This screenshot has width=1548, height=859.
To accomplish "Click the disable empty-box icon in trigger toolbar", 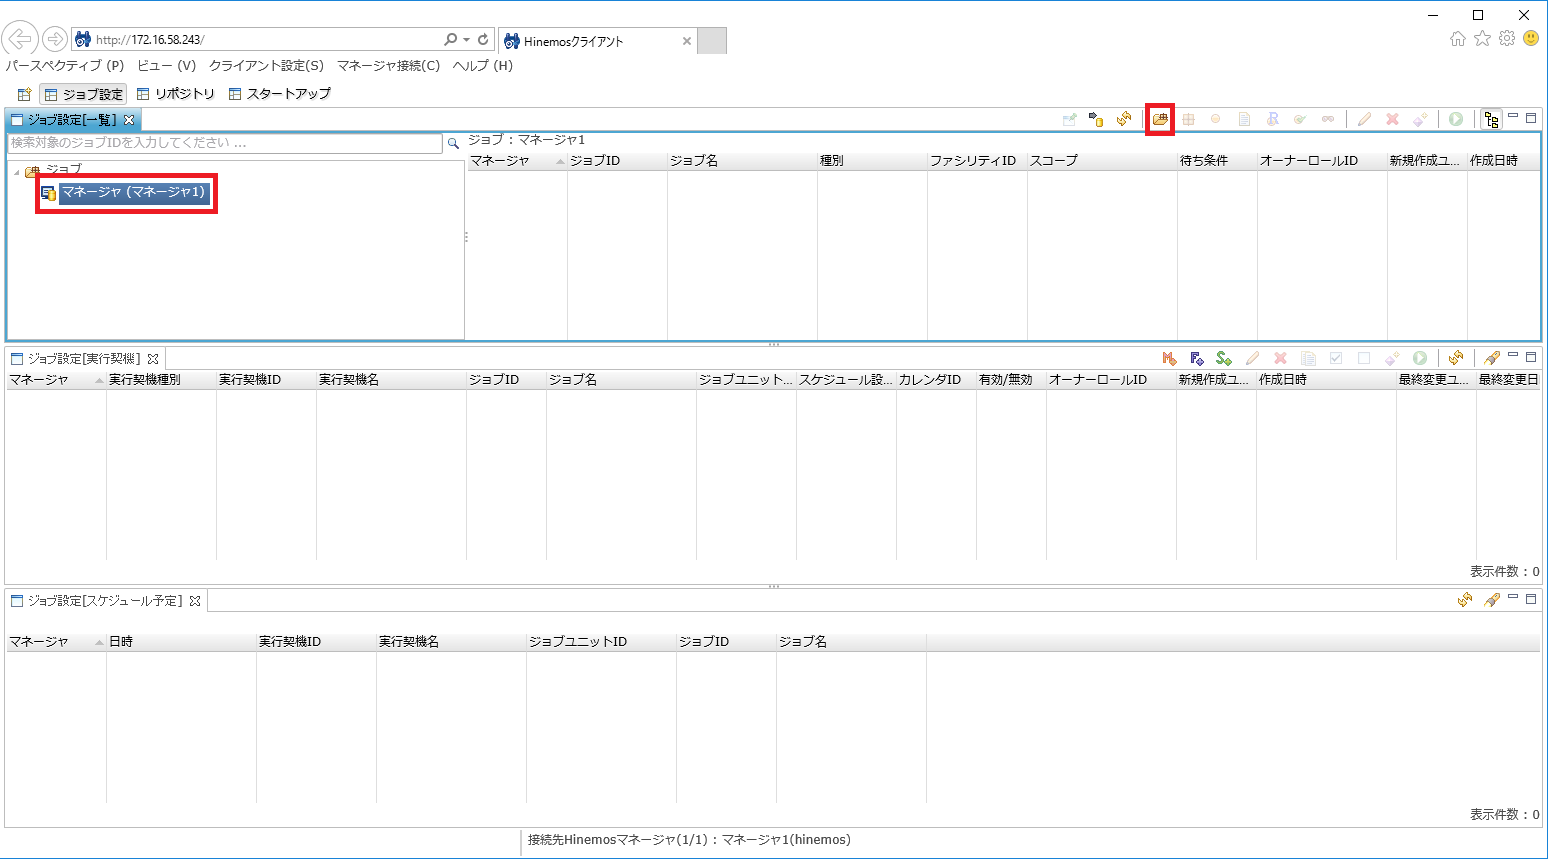I will (x=1364, y=358).
